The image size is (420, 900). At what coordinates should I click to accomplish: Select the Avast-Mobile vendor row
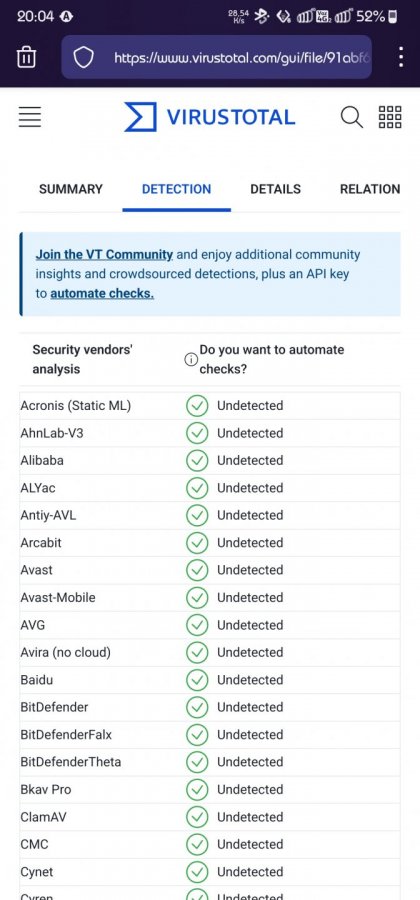tap(209, 598)
